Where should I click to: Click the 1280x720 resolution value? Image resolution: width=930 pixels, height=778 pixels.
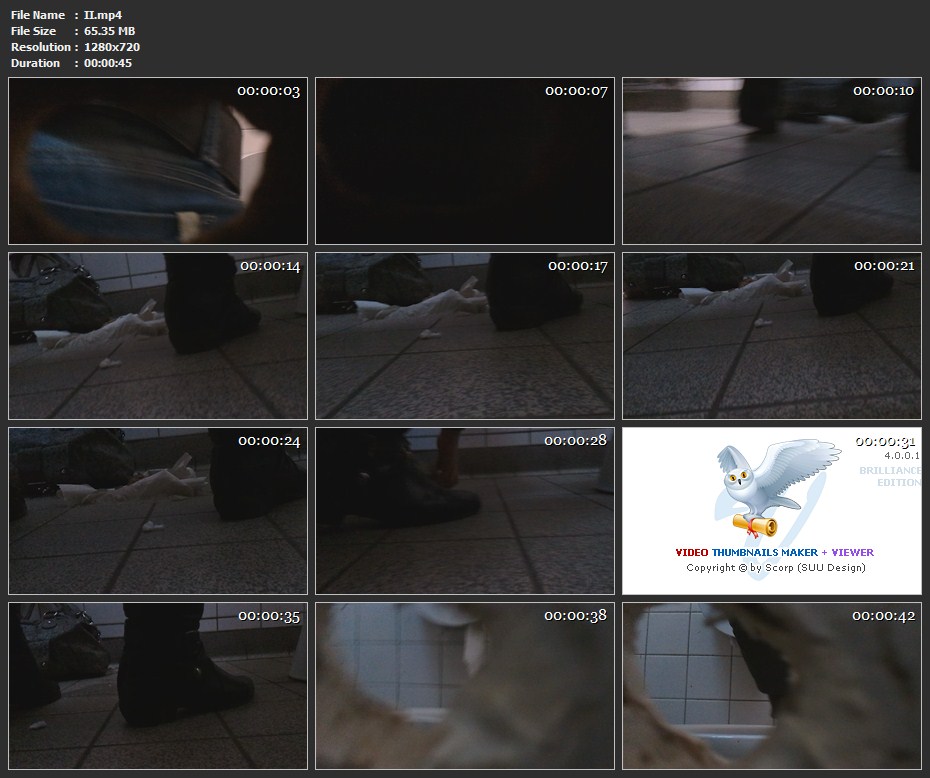(x=112, y=47)
